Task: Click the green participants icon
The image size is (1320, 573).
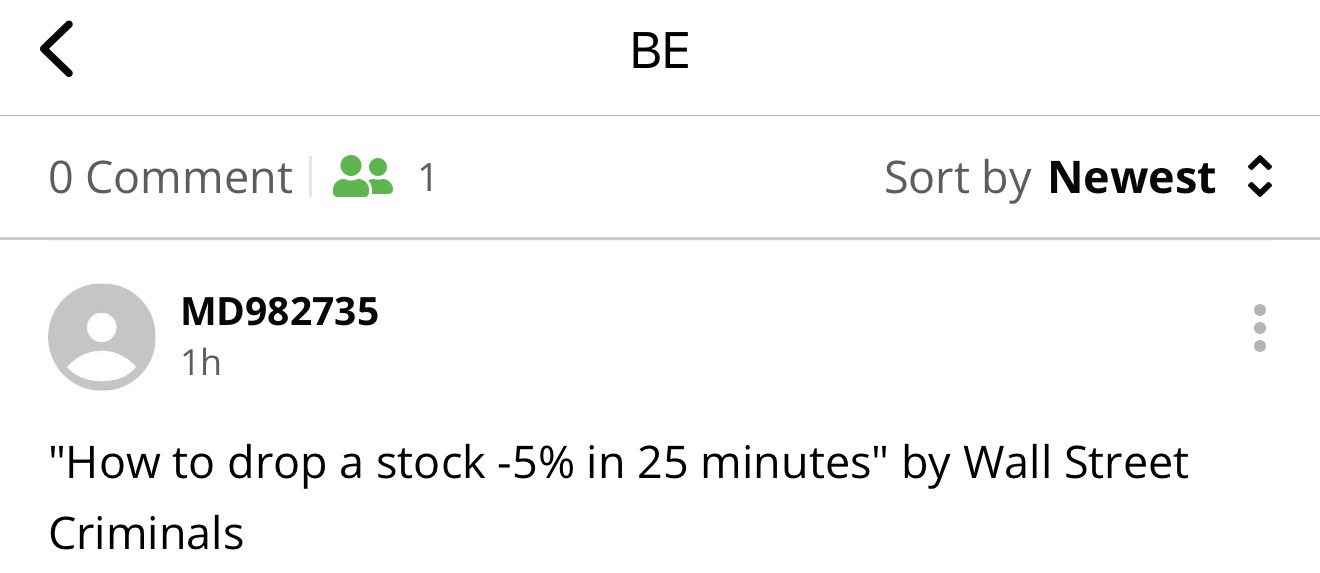Action: 362,177
